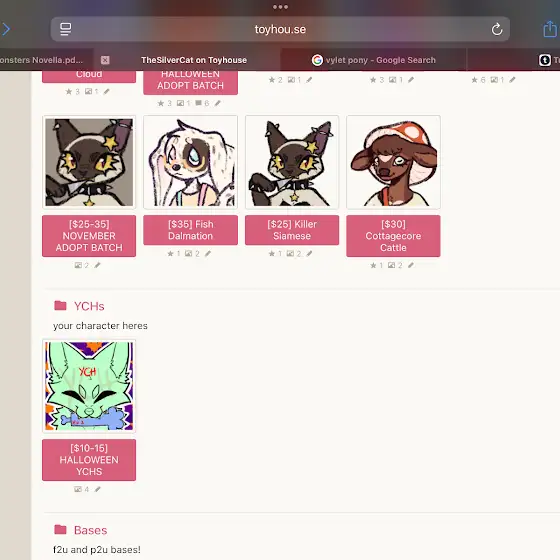Click the edit pencil under Fish Dalmatian
Screen dimensions: 560x560
(208, 254)
